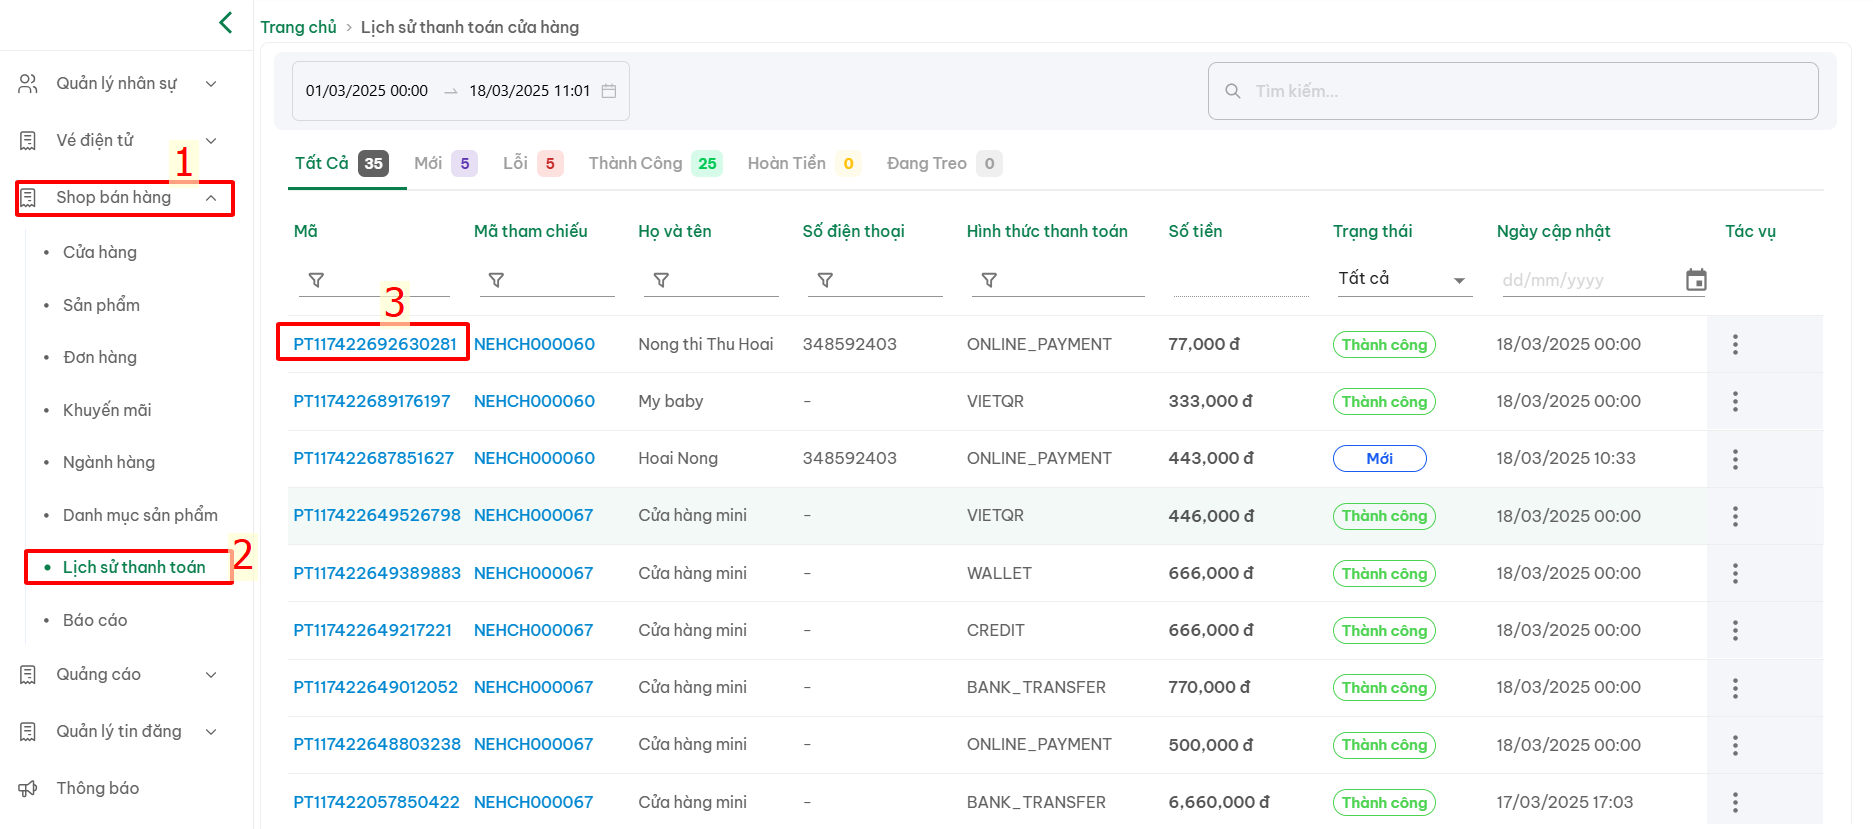Click the Thông báo megaphone icon
This screenshot has height=829, width=1873.
[x=28, y=789]
